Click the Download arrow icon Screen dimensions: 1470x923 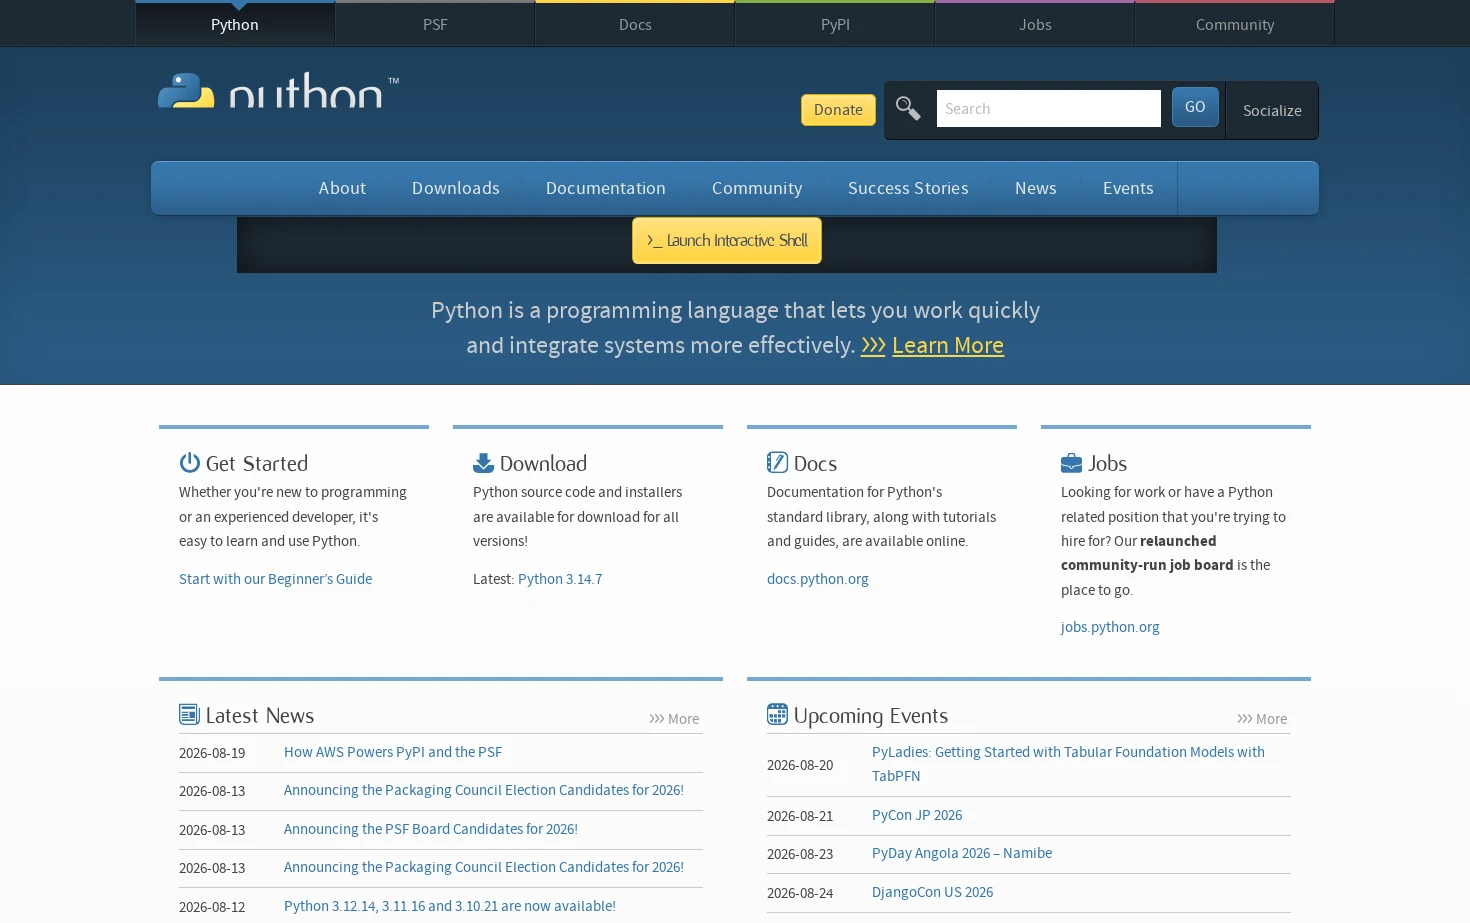point(484,462)
